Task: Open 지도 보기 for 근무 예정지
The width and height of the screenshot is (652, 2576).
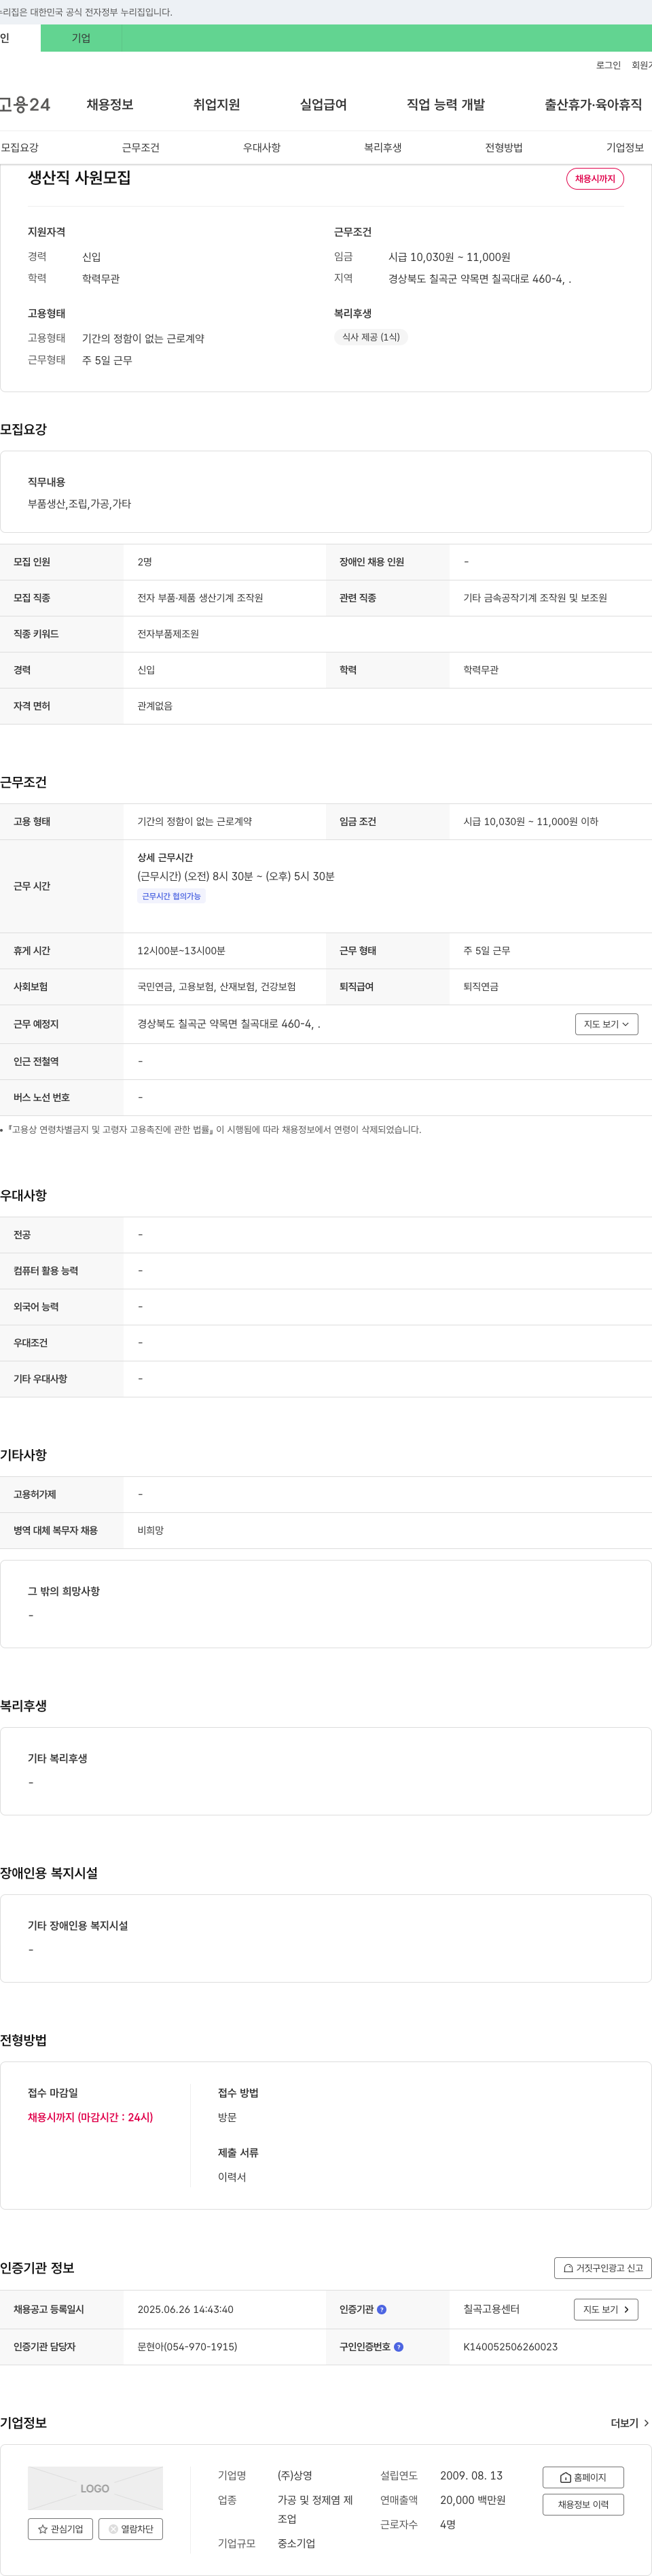Action: click(x=606, y=1024)
